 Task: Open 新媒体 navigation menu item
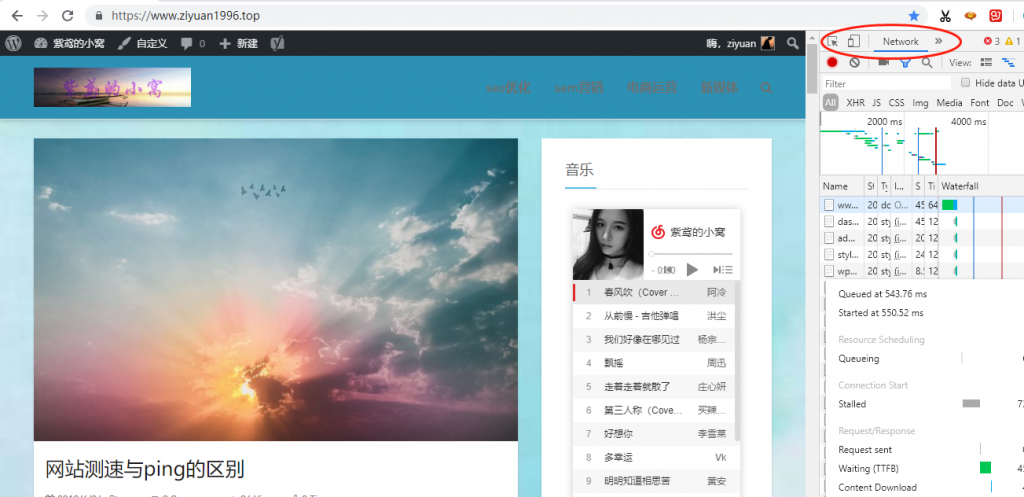tap(720, 88)
